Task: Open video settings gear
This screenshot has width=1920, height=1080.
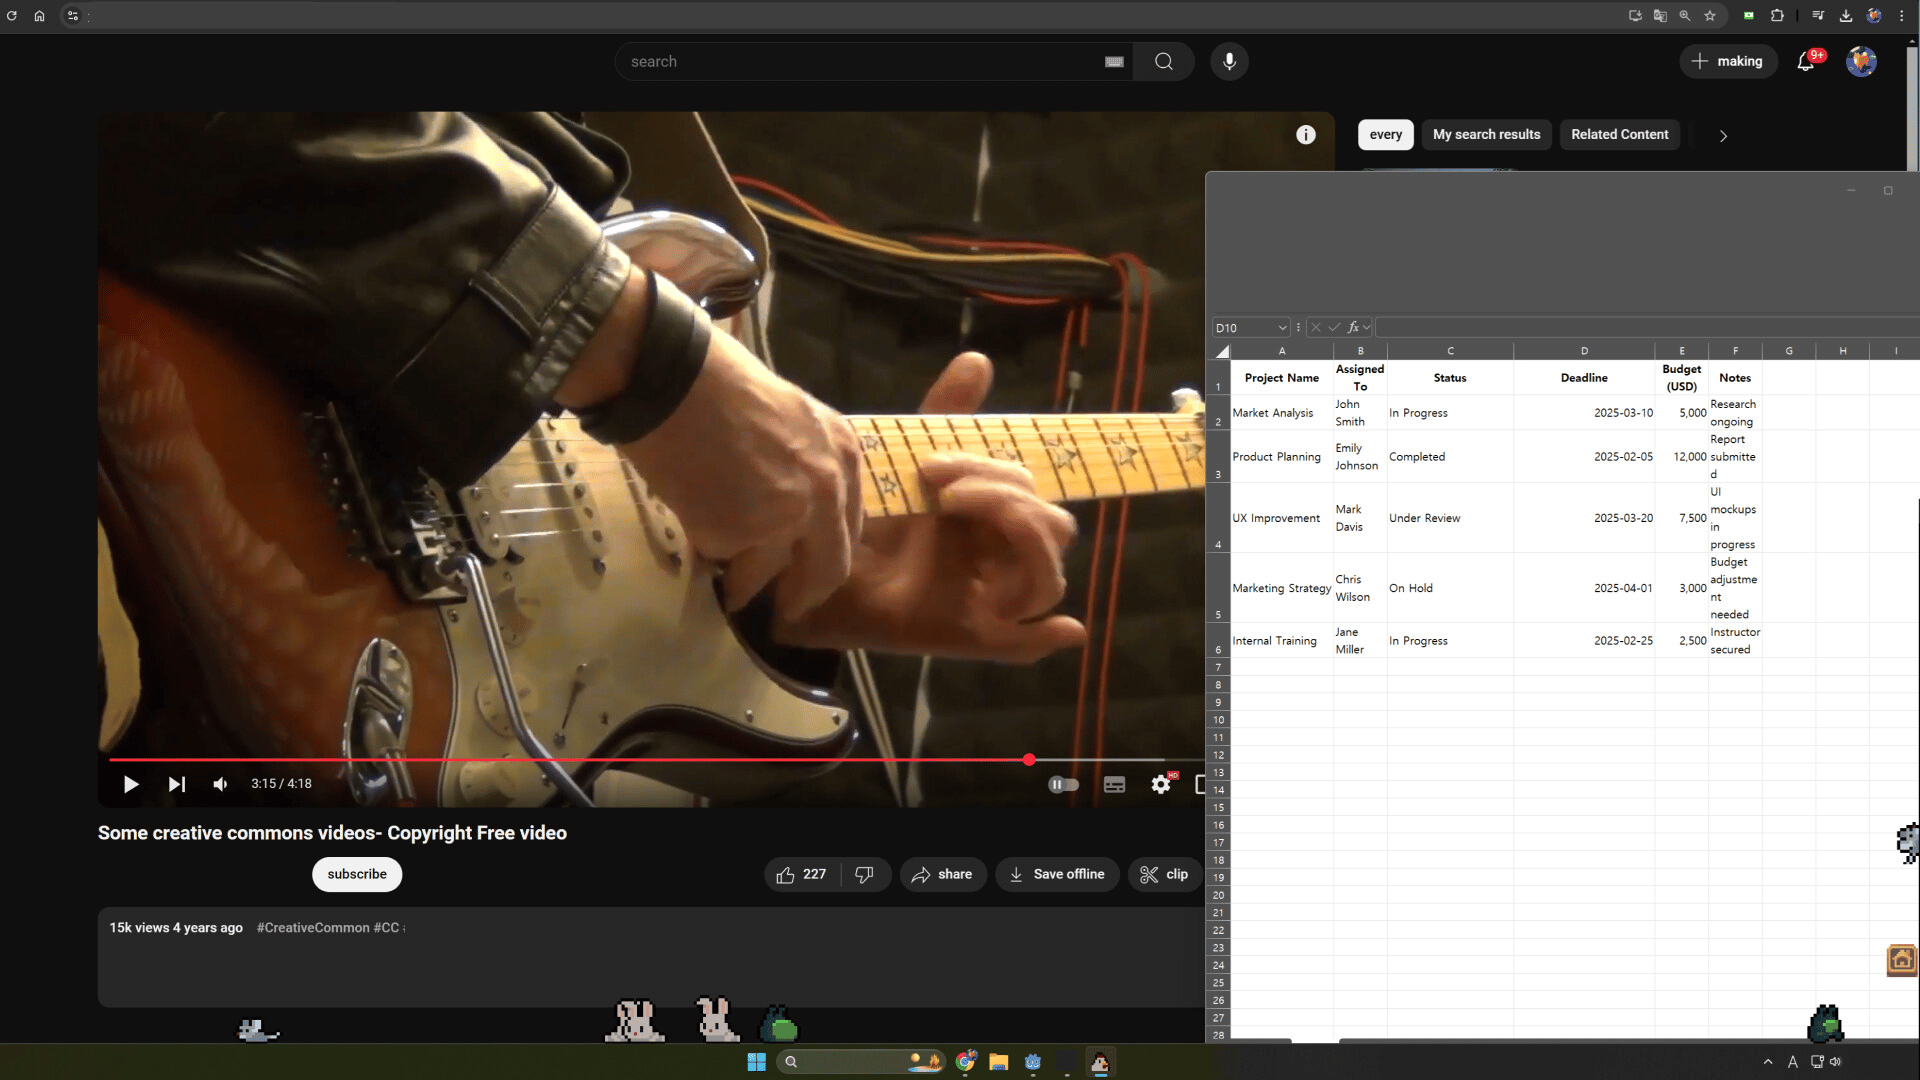Action: pyautogui.click(x=1160, y=784)
